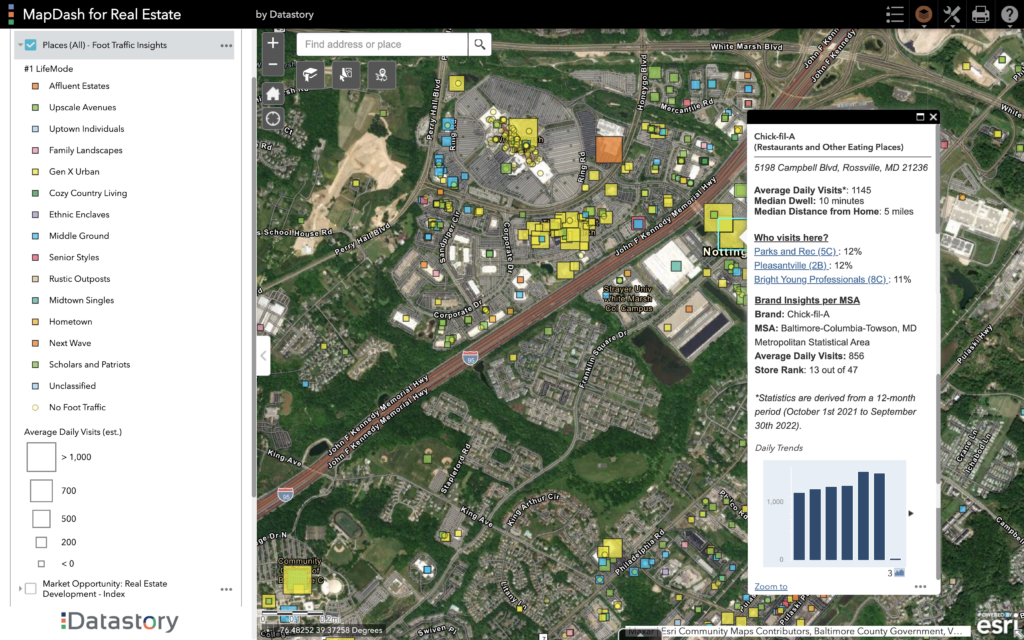Click the Affluent Estates legend swatch
The width and height of the screenshot is (1024, 640).
pyautogui.click(x=36, y=86)
